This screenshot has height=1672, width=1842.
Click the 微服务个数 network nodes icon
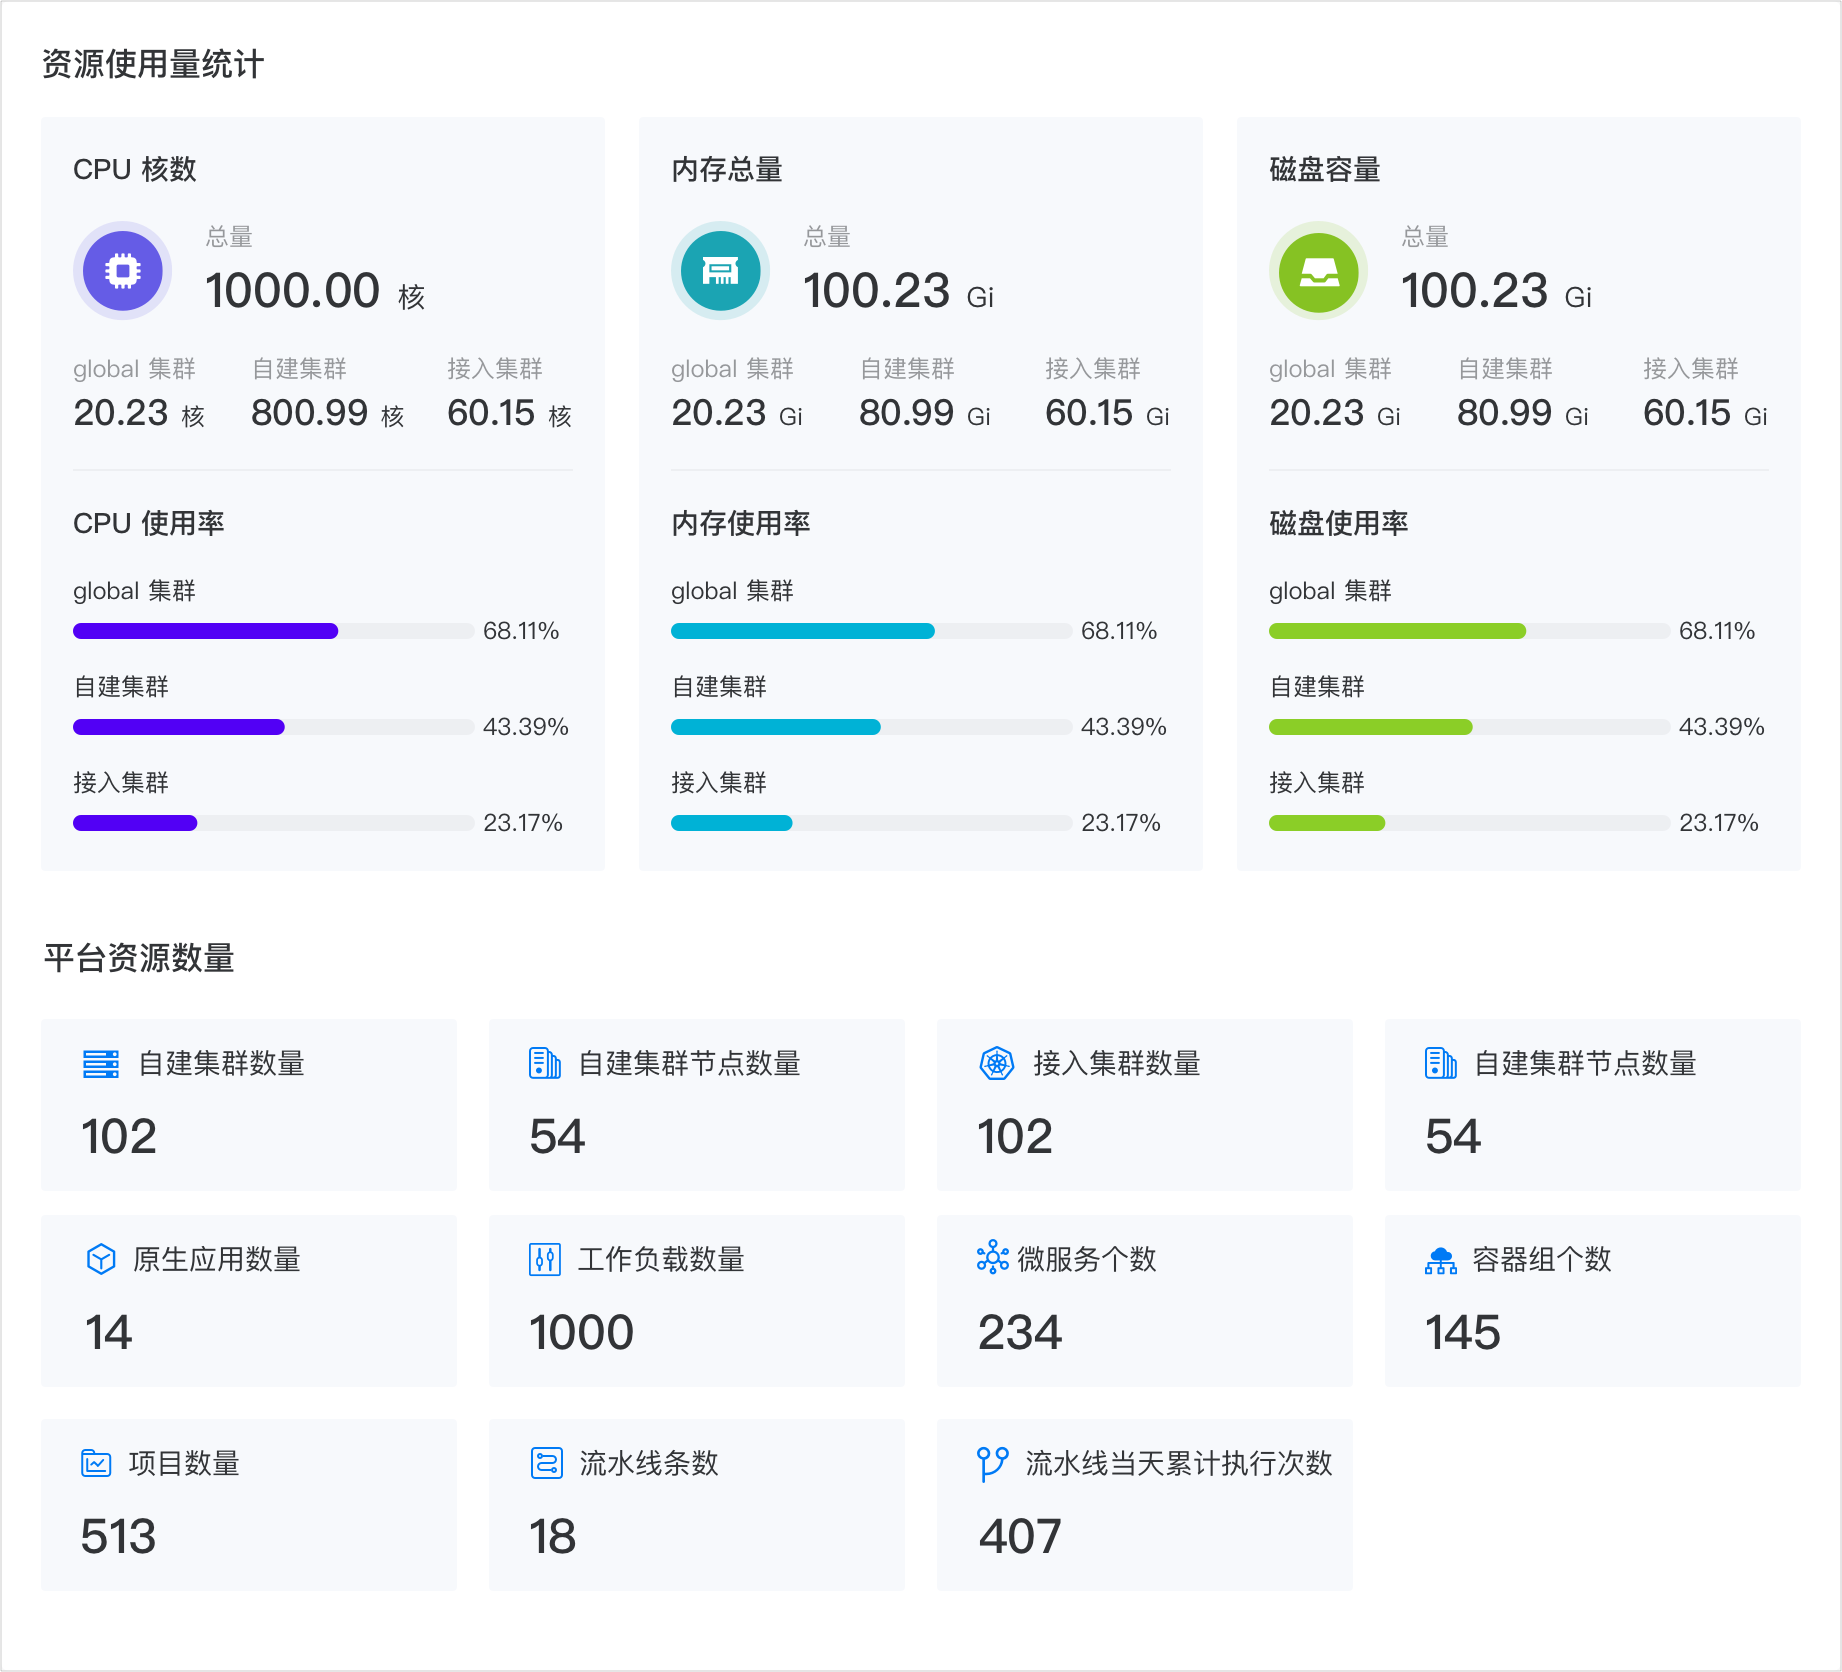click(x=992, y=1258)
